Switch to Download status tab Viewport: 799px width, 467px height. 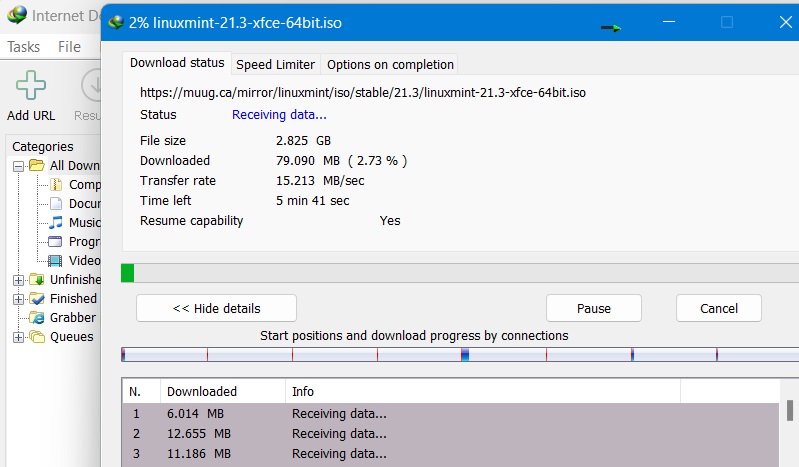point(177,63)
